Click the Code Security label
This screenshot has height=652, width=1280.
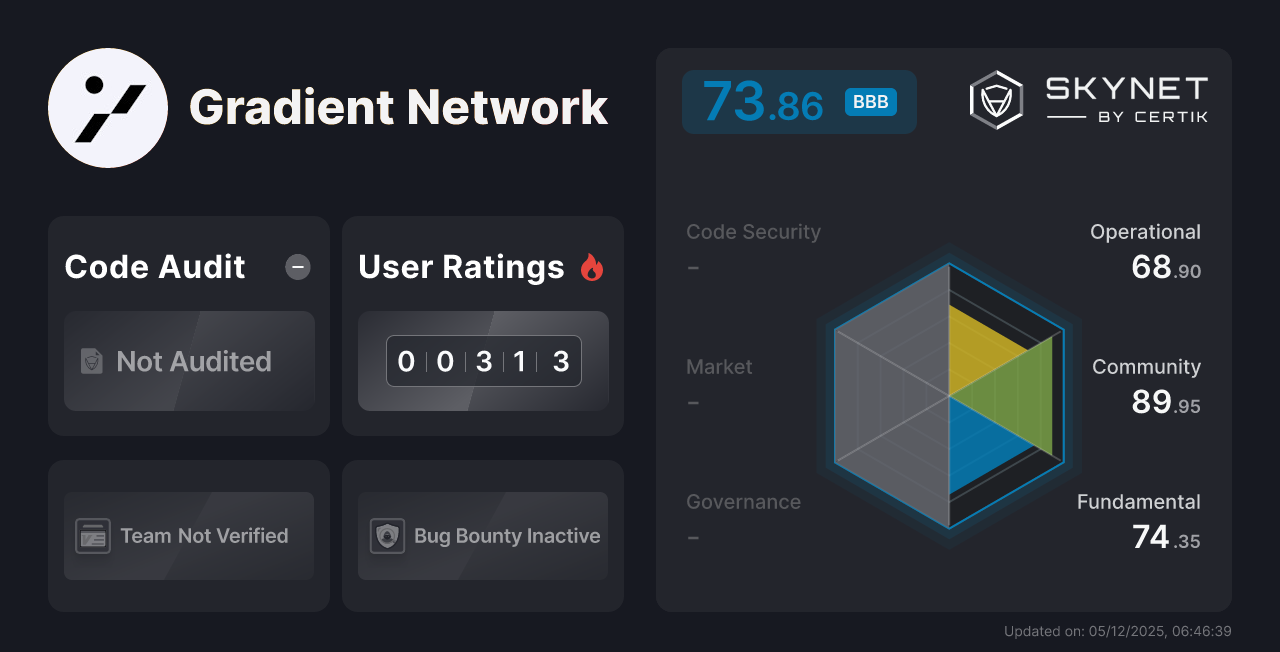pyautogui.click(x=753, y=231)
